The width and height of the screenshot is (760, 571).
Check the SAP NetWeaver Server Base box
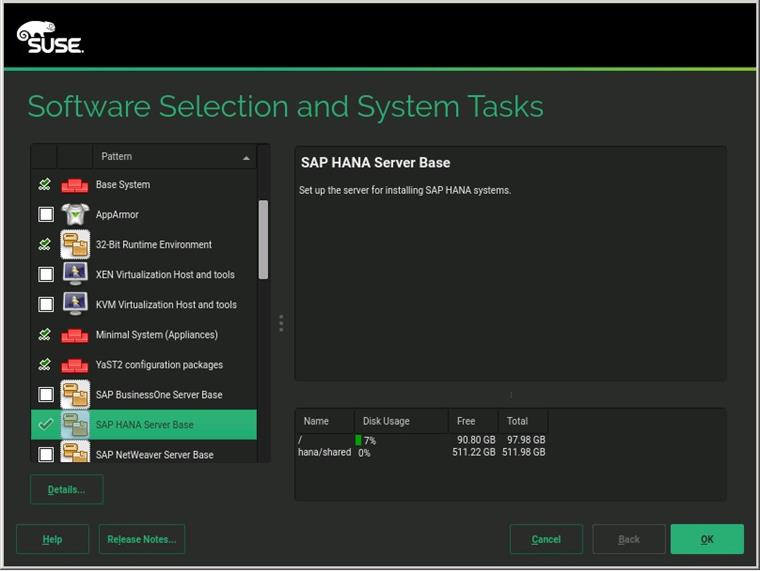(x=46, y=454)
